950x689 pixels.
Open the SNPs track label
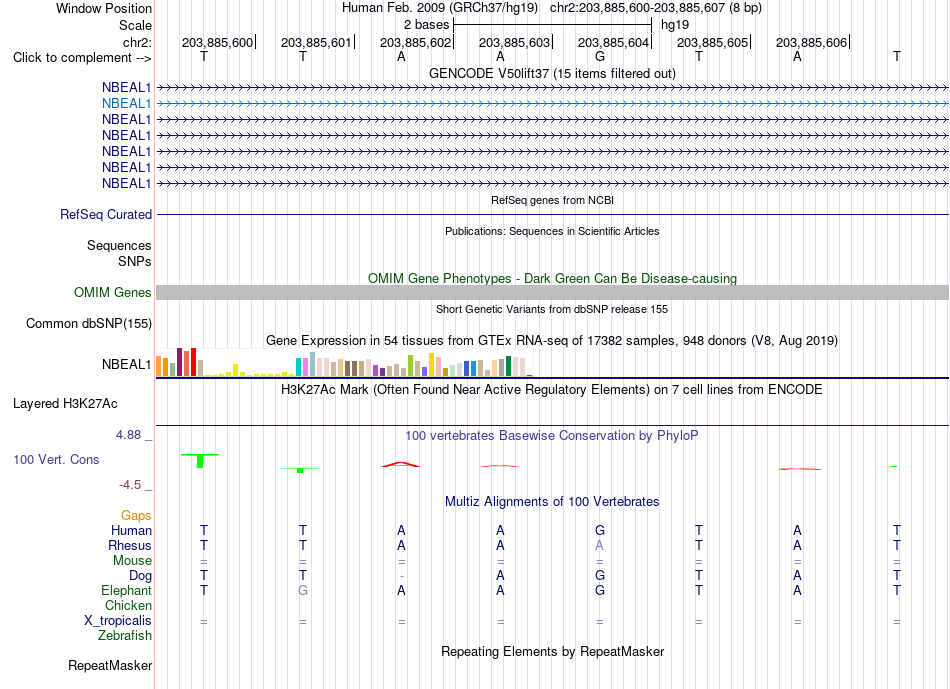(x=135, y=261)
